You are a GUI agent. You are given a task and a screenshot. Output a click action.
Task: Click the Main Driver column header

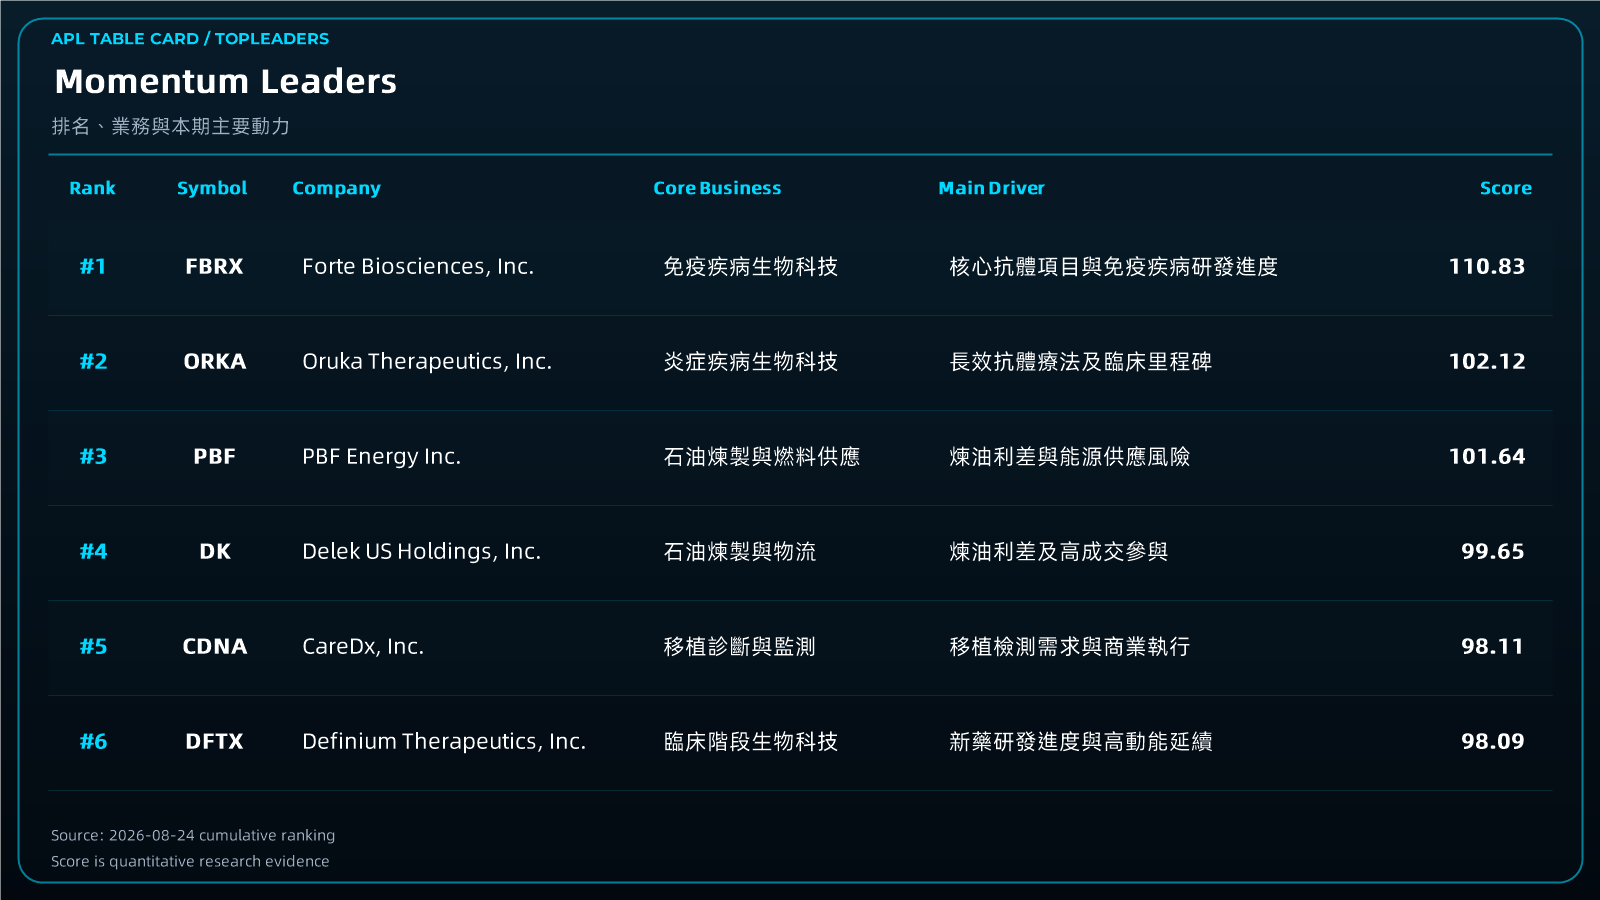click(991, 188)
